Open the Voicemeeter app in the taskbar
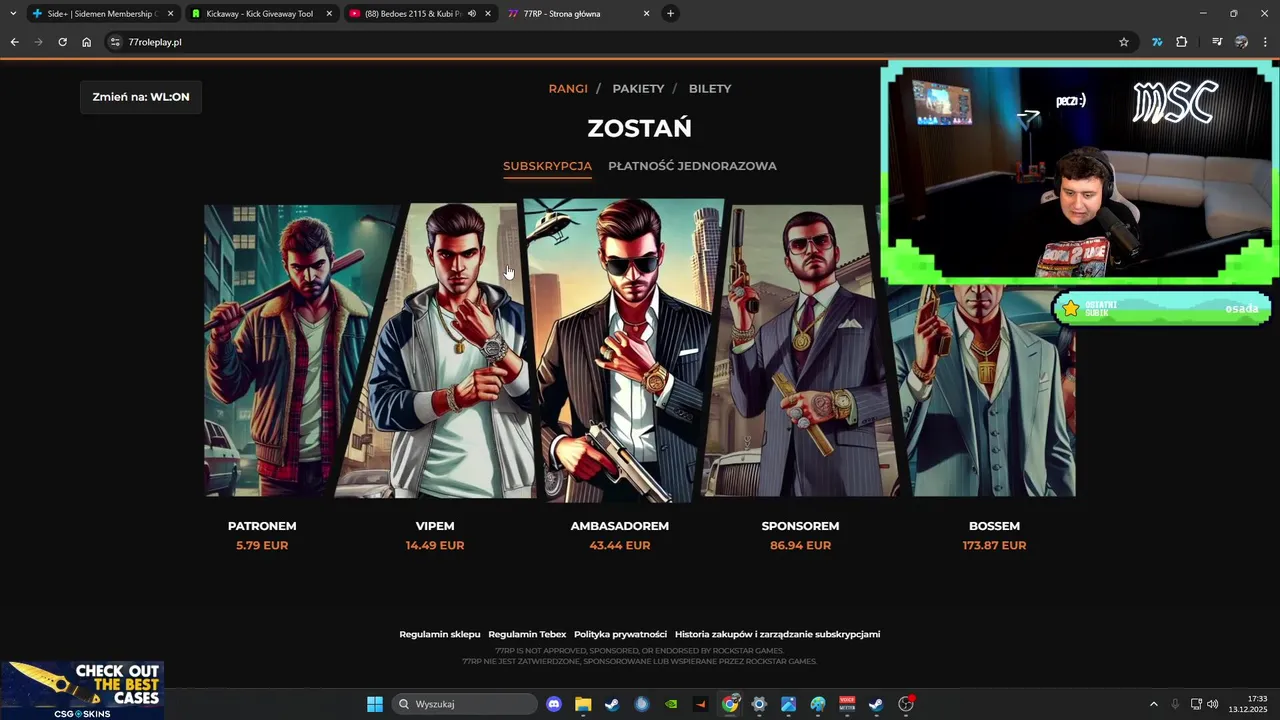The height and width of the screenshot is (720, 1280). point(847,704)
